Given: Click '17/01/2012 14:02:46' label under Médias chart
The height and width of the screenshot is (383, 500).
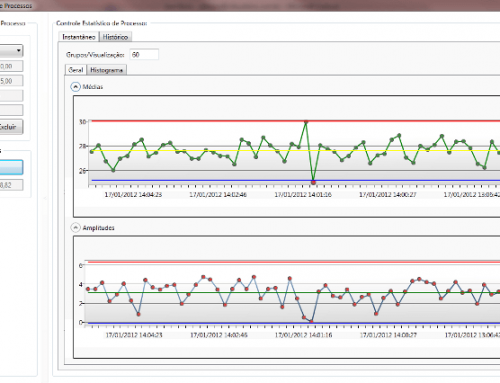Looking at the screenshot, I should [x=218, y=194].
